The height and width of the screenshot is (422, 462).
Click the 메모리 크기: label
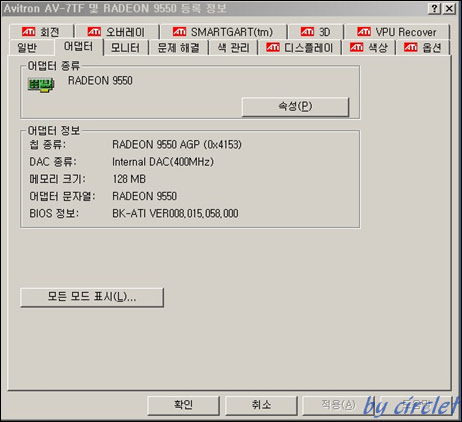click(57, 179)
